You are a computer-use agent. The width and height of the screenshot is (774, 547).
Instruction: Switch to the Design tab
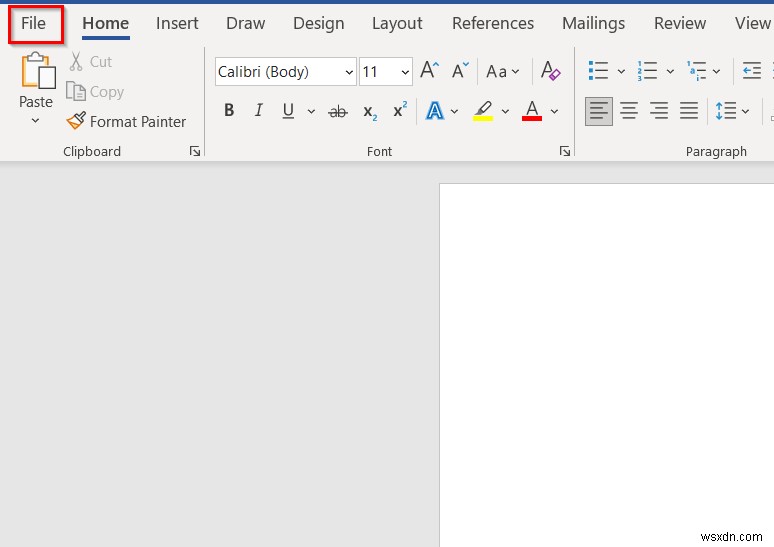click(x=318, y=23)
